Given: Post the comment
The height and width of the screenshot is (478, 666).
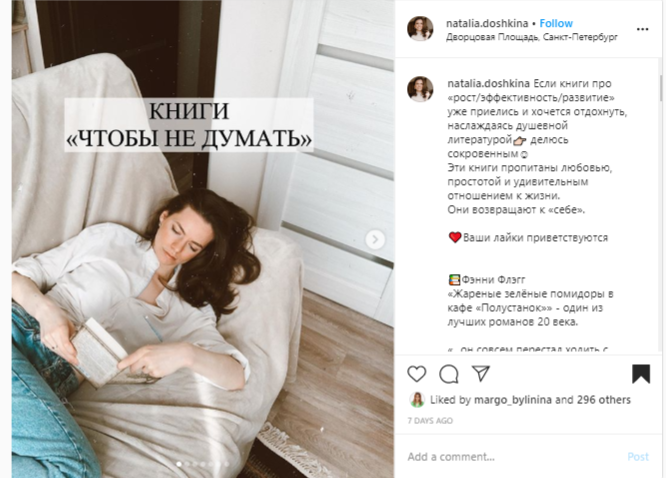Looking at the screenshot, I should 638,457.
